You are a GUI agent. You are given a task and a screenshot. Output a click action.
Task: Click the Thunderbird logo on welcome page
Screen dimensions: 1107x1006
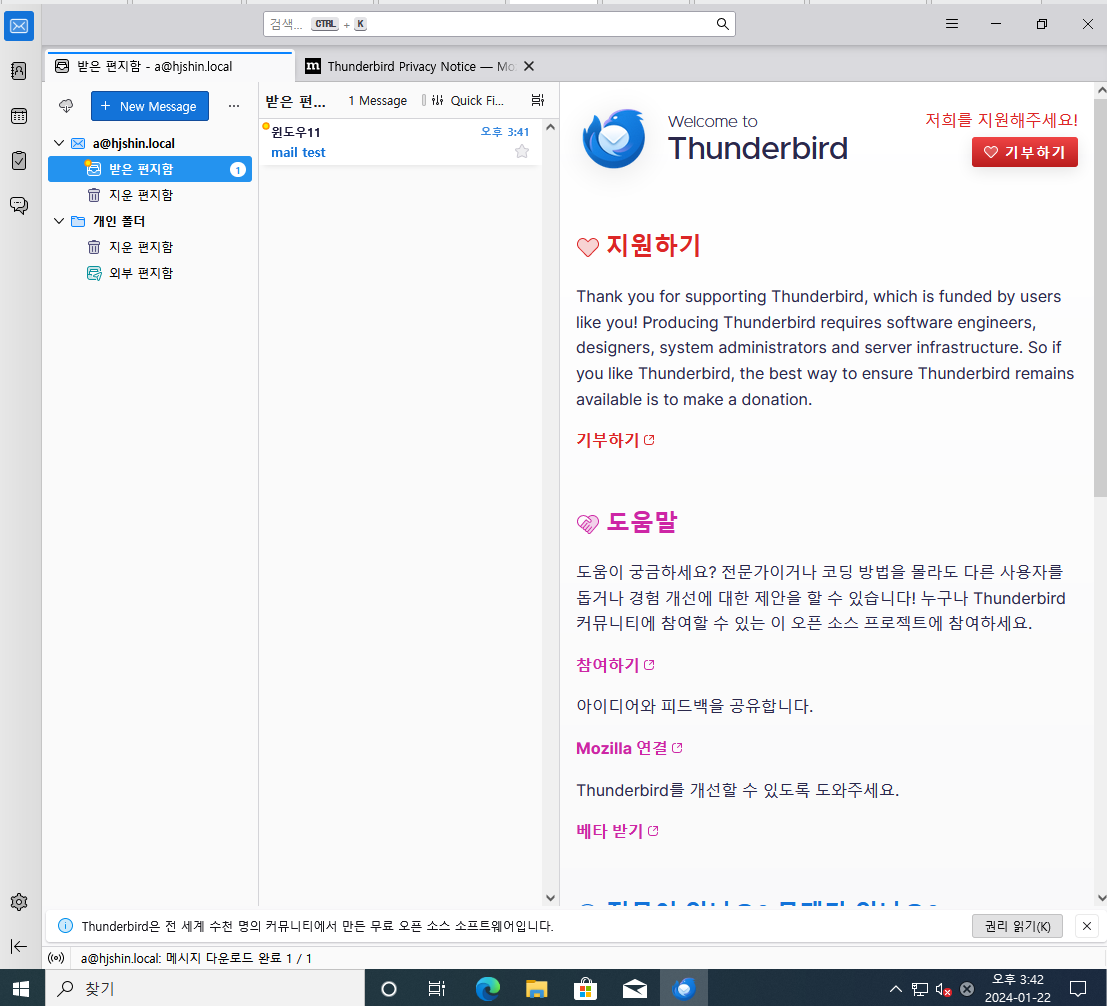(614, 138)
